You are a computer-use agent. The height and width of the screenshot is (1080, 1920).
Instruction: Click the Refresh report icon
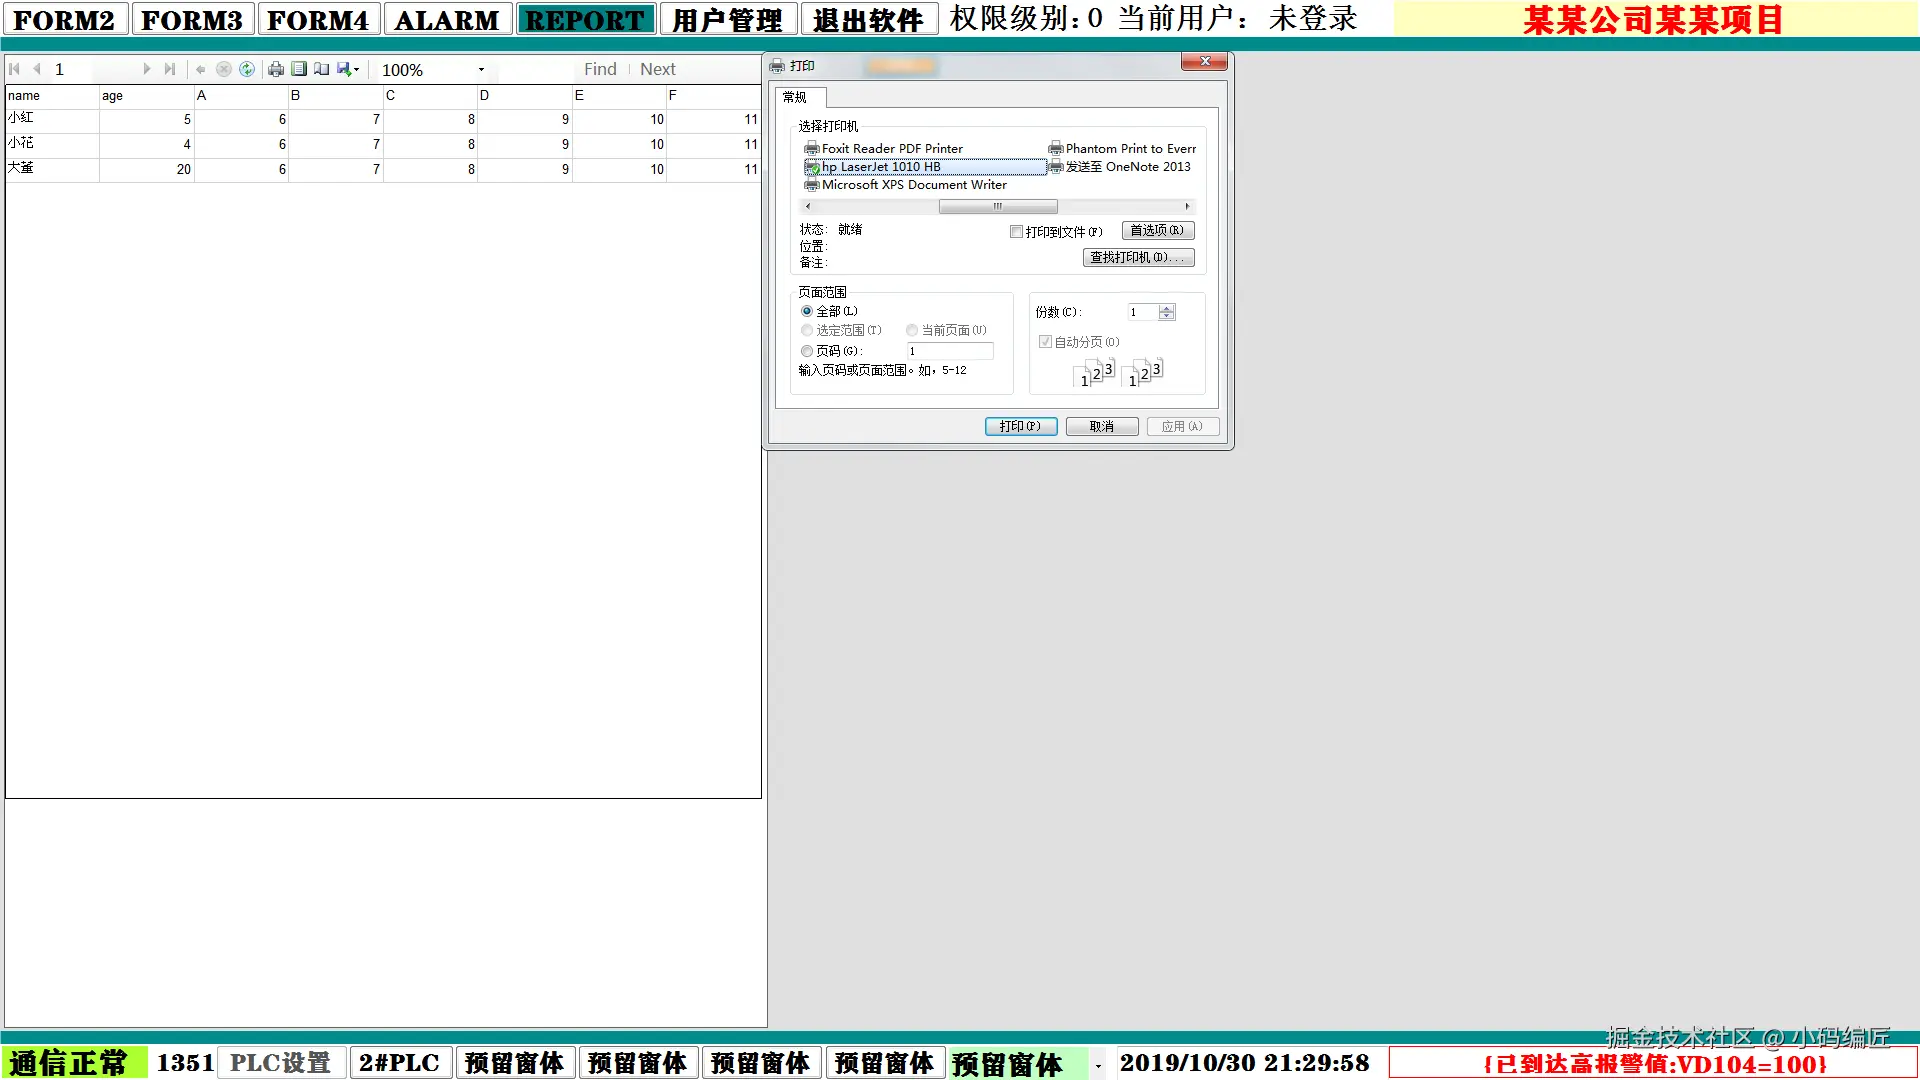tap(247, 69)
